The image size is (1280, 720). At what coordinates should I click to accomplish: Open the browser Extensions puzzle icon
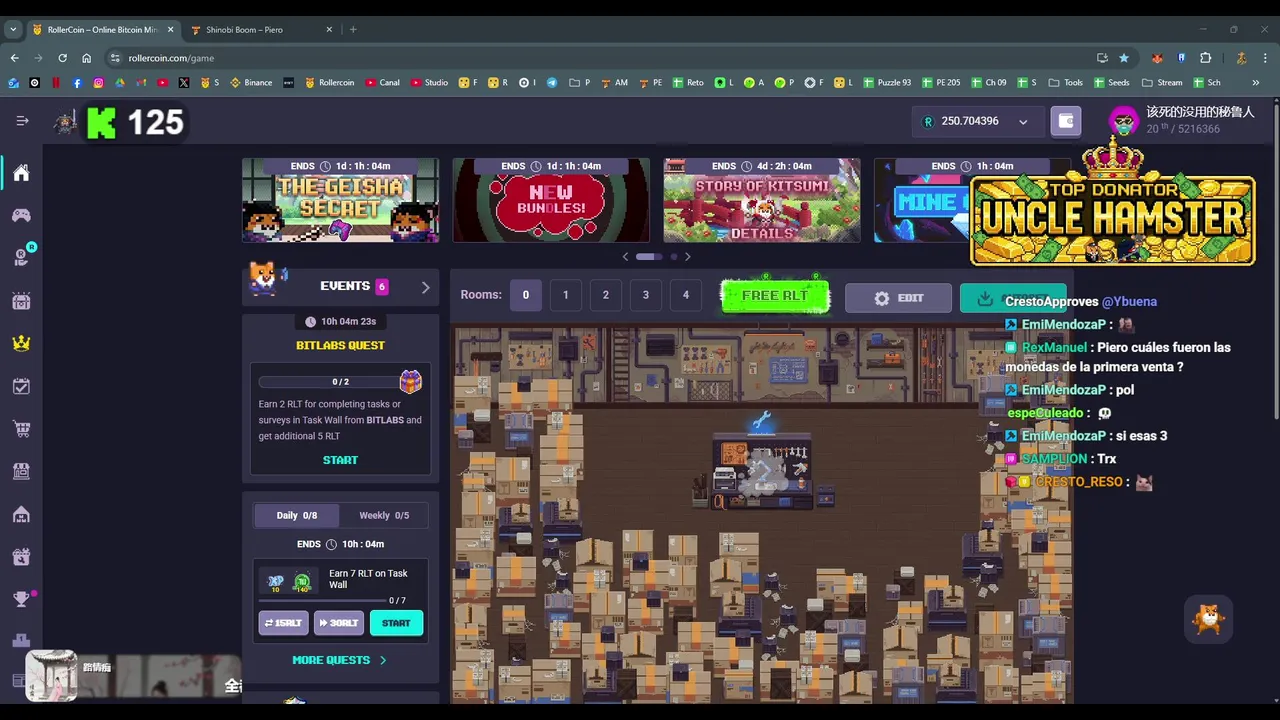[x=1205, y=58]
